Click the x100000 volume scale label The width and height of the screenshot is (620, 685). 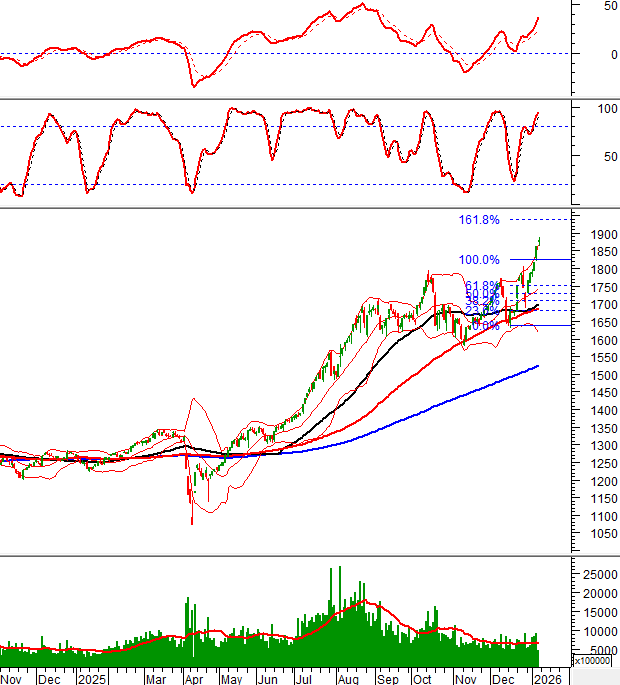tap(594, 661)
